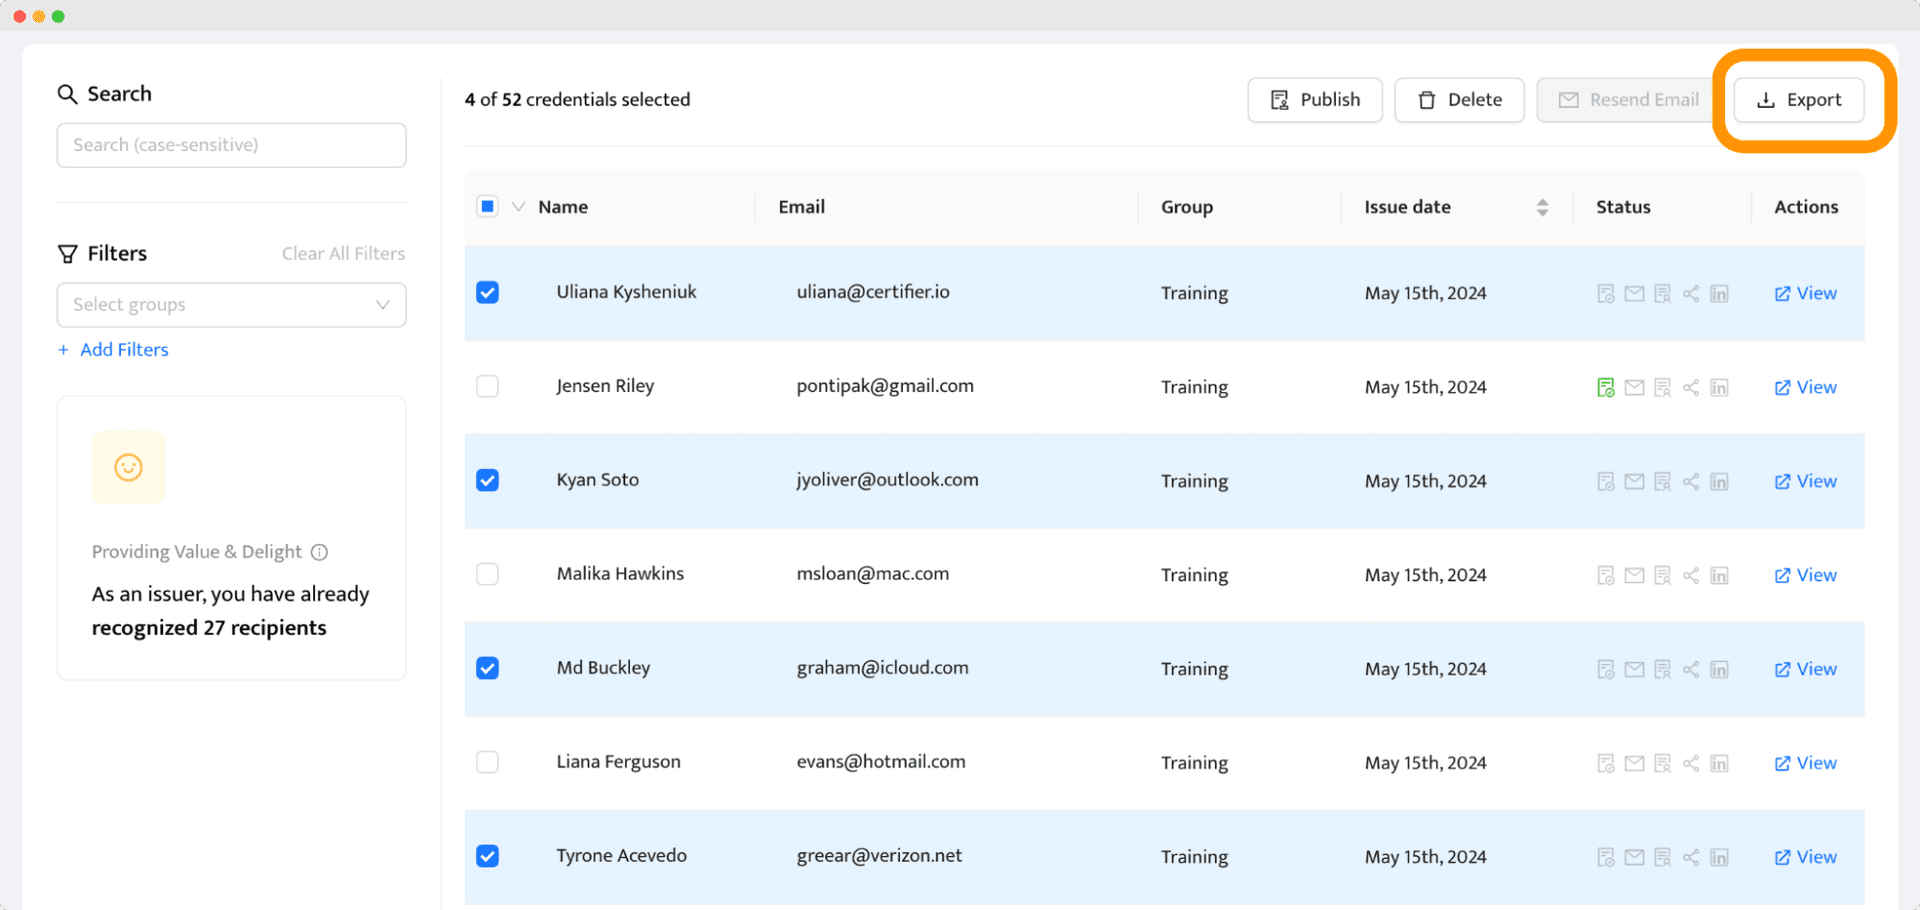Open View link for Malika Hawkins
Viewport: 1920px width, 910px height.
tap(1805, 575)
